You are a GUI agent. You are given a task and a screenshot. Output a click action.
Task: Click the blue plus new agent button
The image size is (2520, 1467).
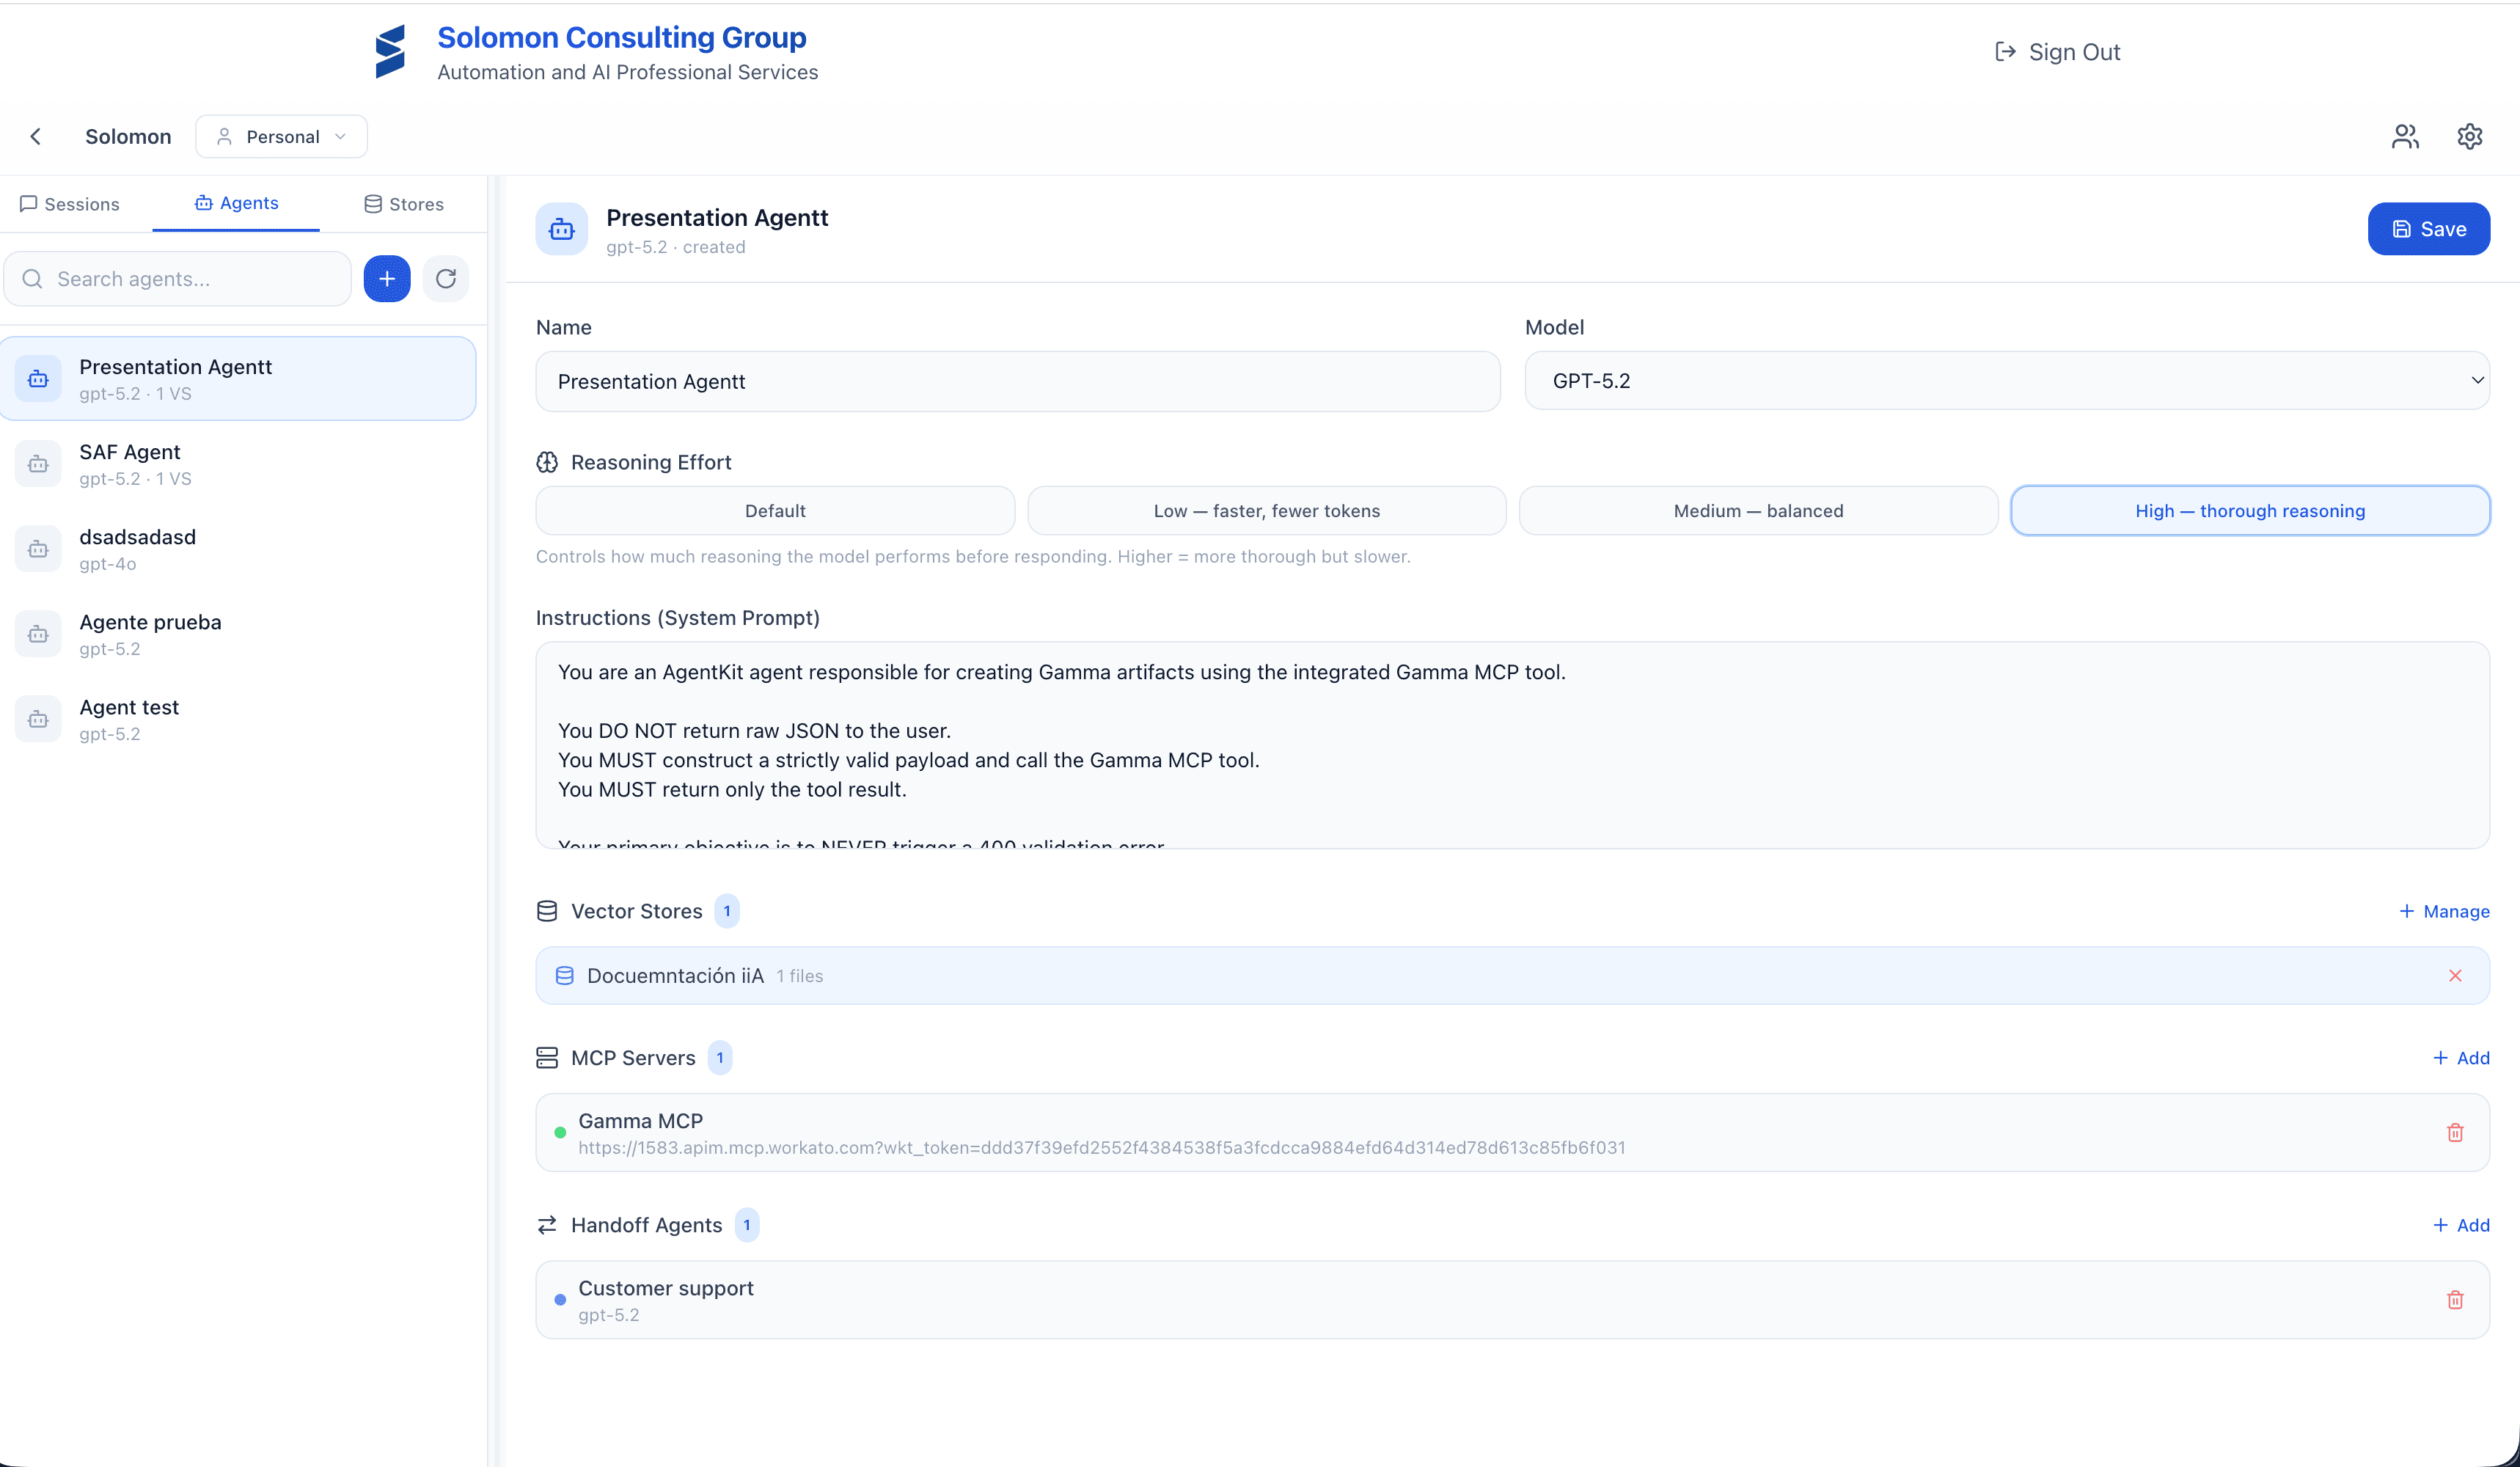pyautogui.click(x=387, y=279)
